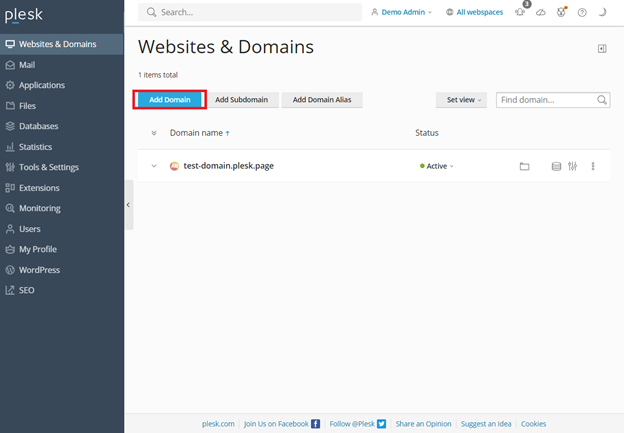Open Websites & Domains in sidebar
Viewport: 624px width, 433px height.
coord(62,44)
